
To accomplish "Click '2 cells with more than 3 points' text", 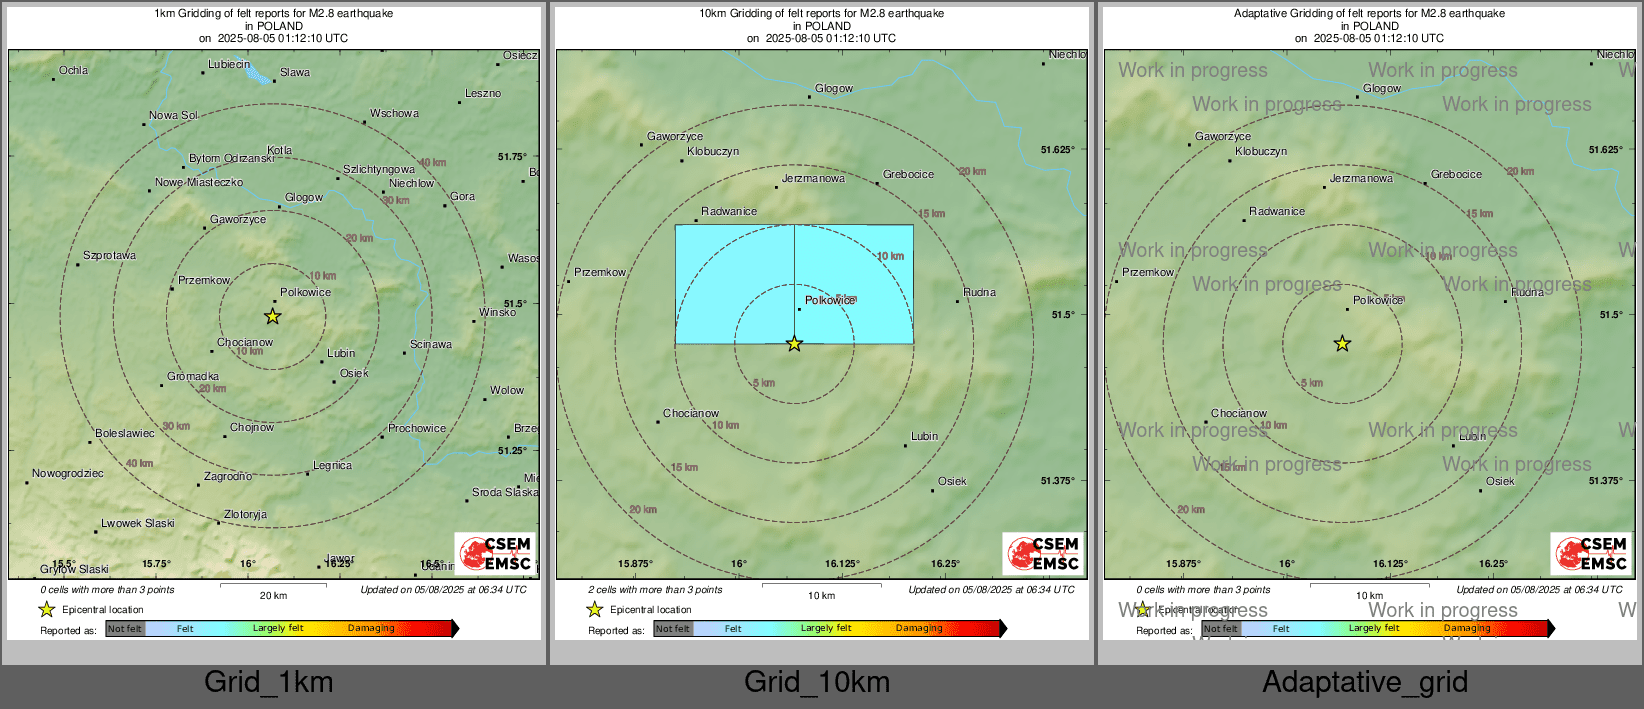I will pos(655,590).
